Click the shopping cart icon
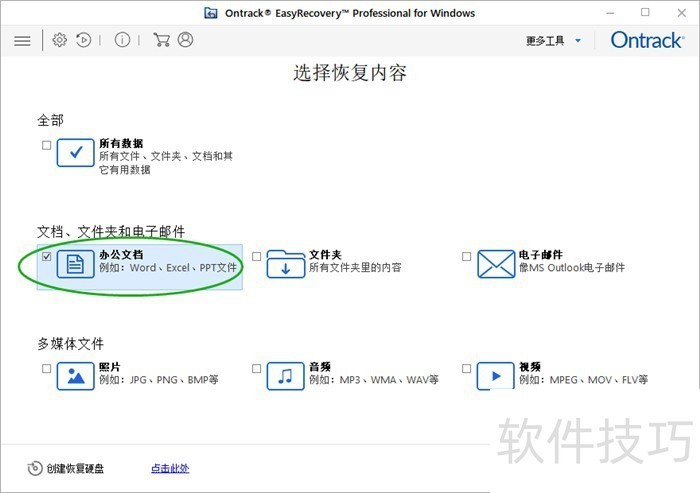Screen dimensions: 700x493 pyautogui.click(x=161, y=40)
